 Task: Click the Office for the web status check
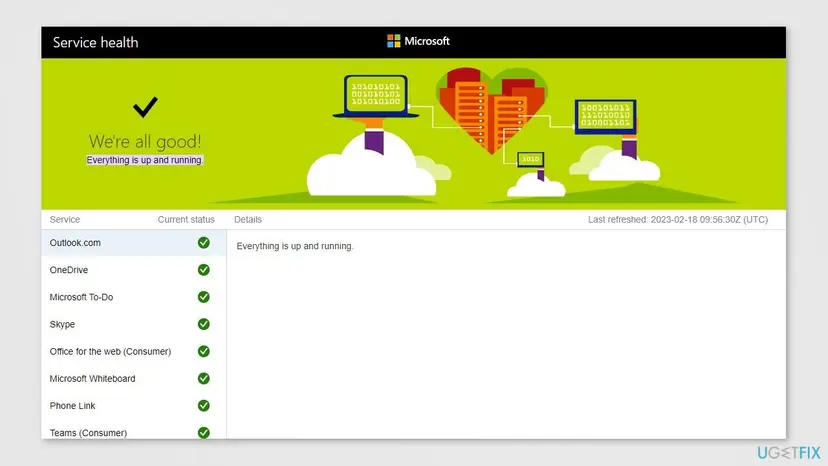click(203, 351)
